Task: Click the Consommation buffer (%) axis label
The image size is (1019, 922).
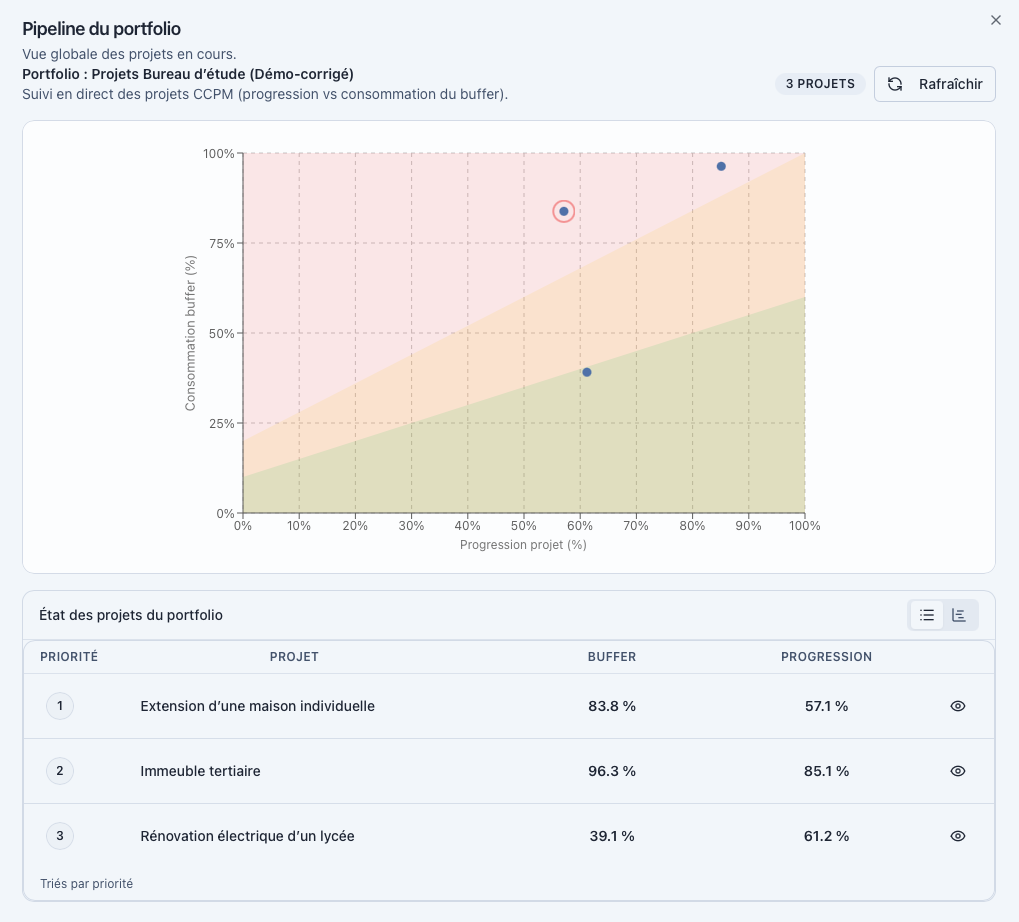Action: click(190, 333)
